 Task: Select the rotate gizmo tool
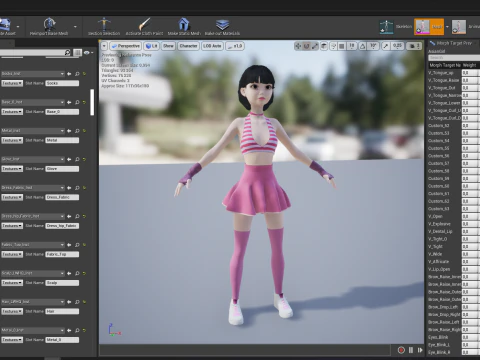[x=306, y=46]
